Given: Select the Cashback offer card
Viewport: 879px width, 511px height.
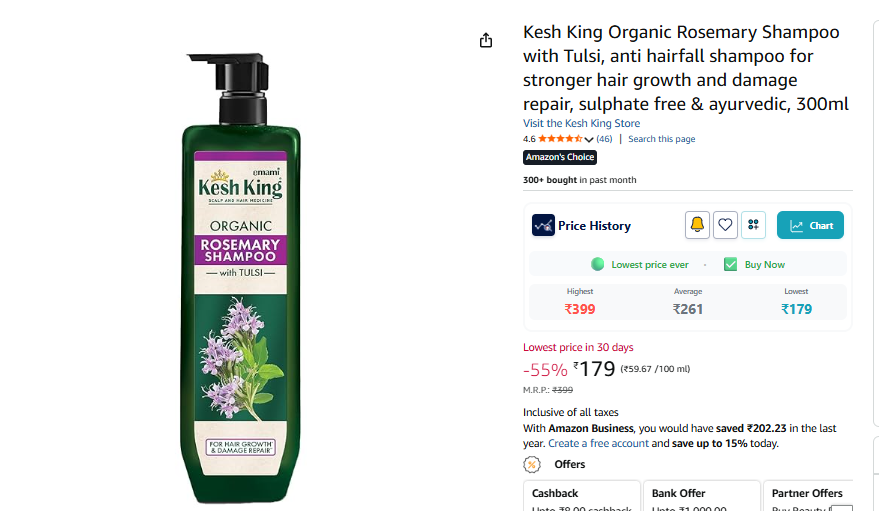Looking at the screenshot, I should coord(581,496).
